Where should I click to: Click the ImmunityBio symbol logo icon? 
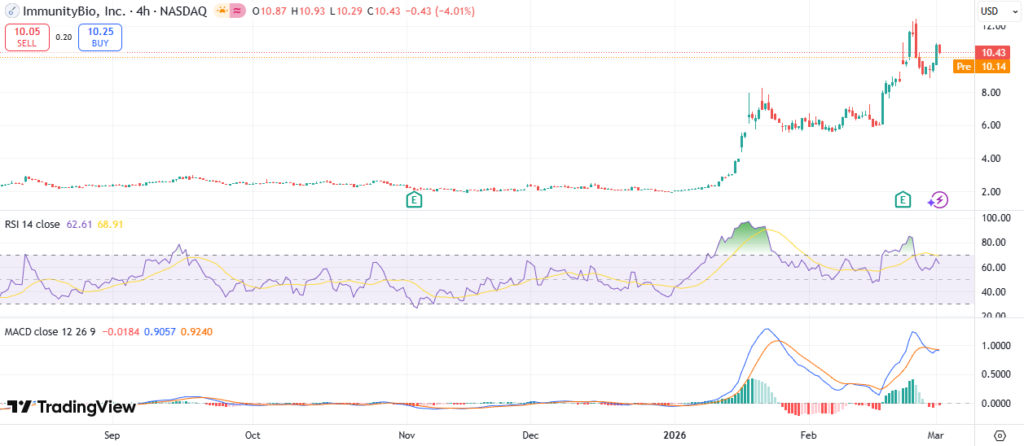coord(14,11)
